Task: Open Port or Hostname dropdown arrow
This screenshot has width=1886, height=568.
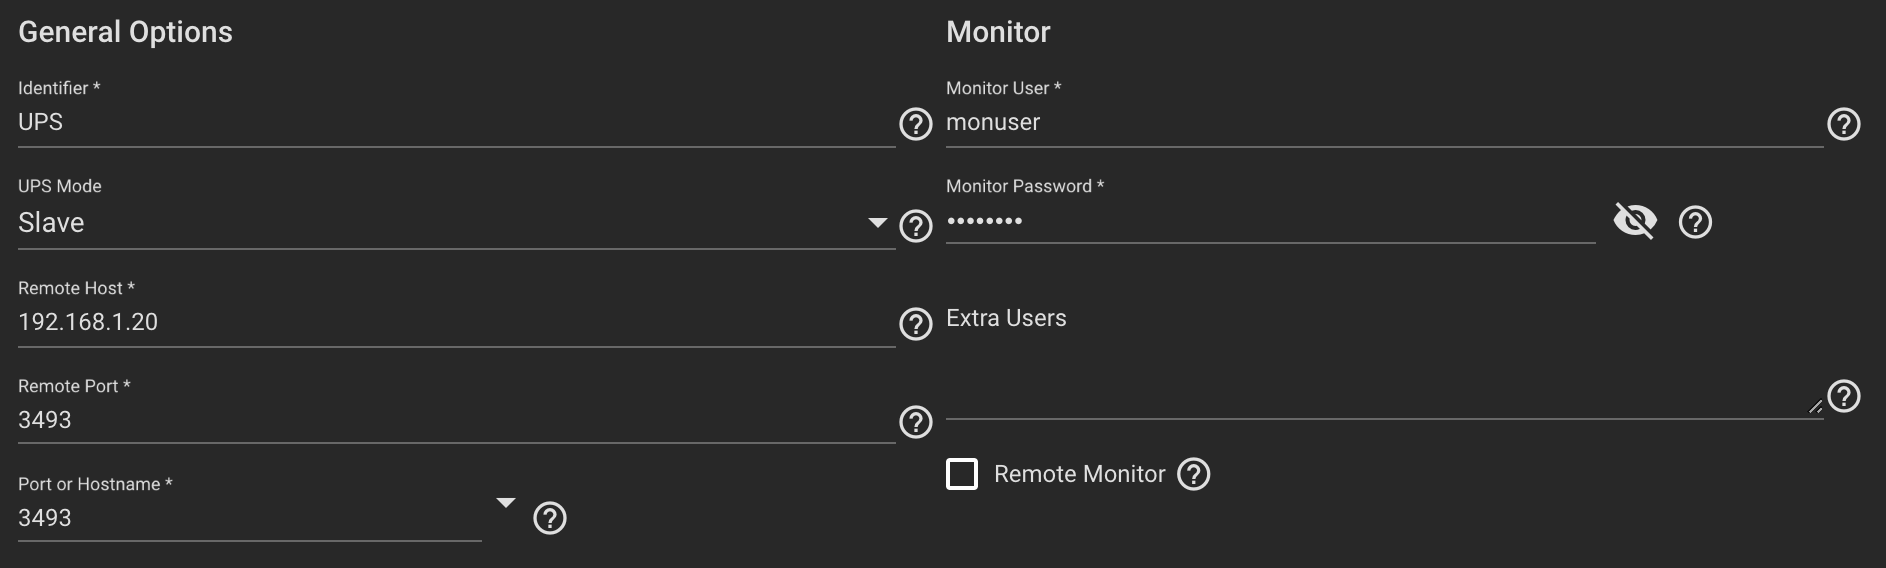Action: (506, 502)
